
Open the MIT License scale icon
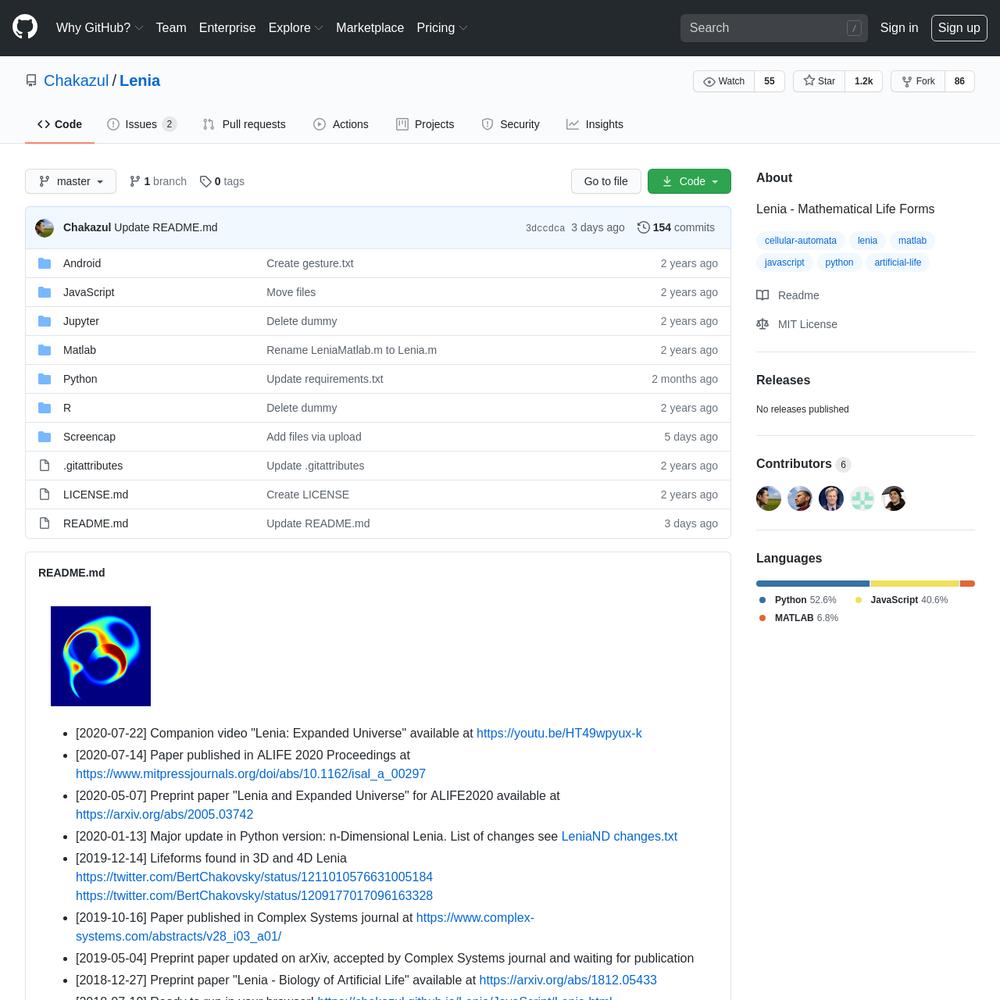(762, 324)
